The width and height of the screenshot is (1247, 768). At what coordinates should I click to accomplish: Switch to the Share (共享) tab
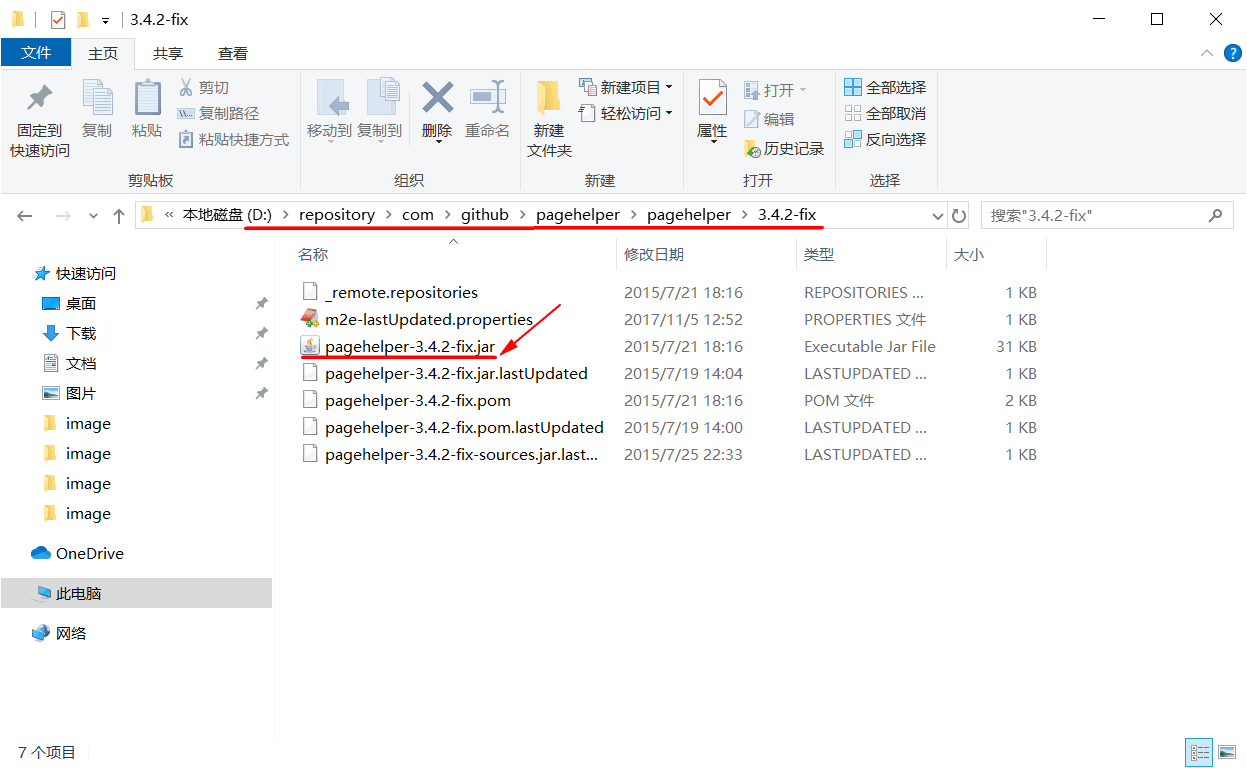168,53
